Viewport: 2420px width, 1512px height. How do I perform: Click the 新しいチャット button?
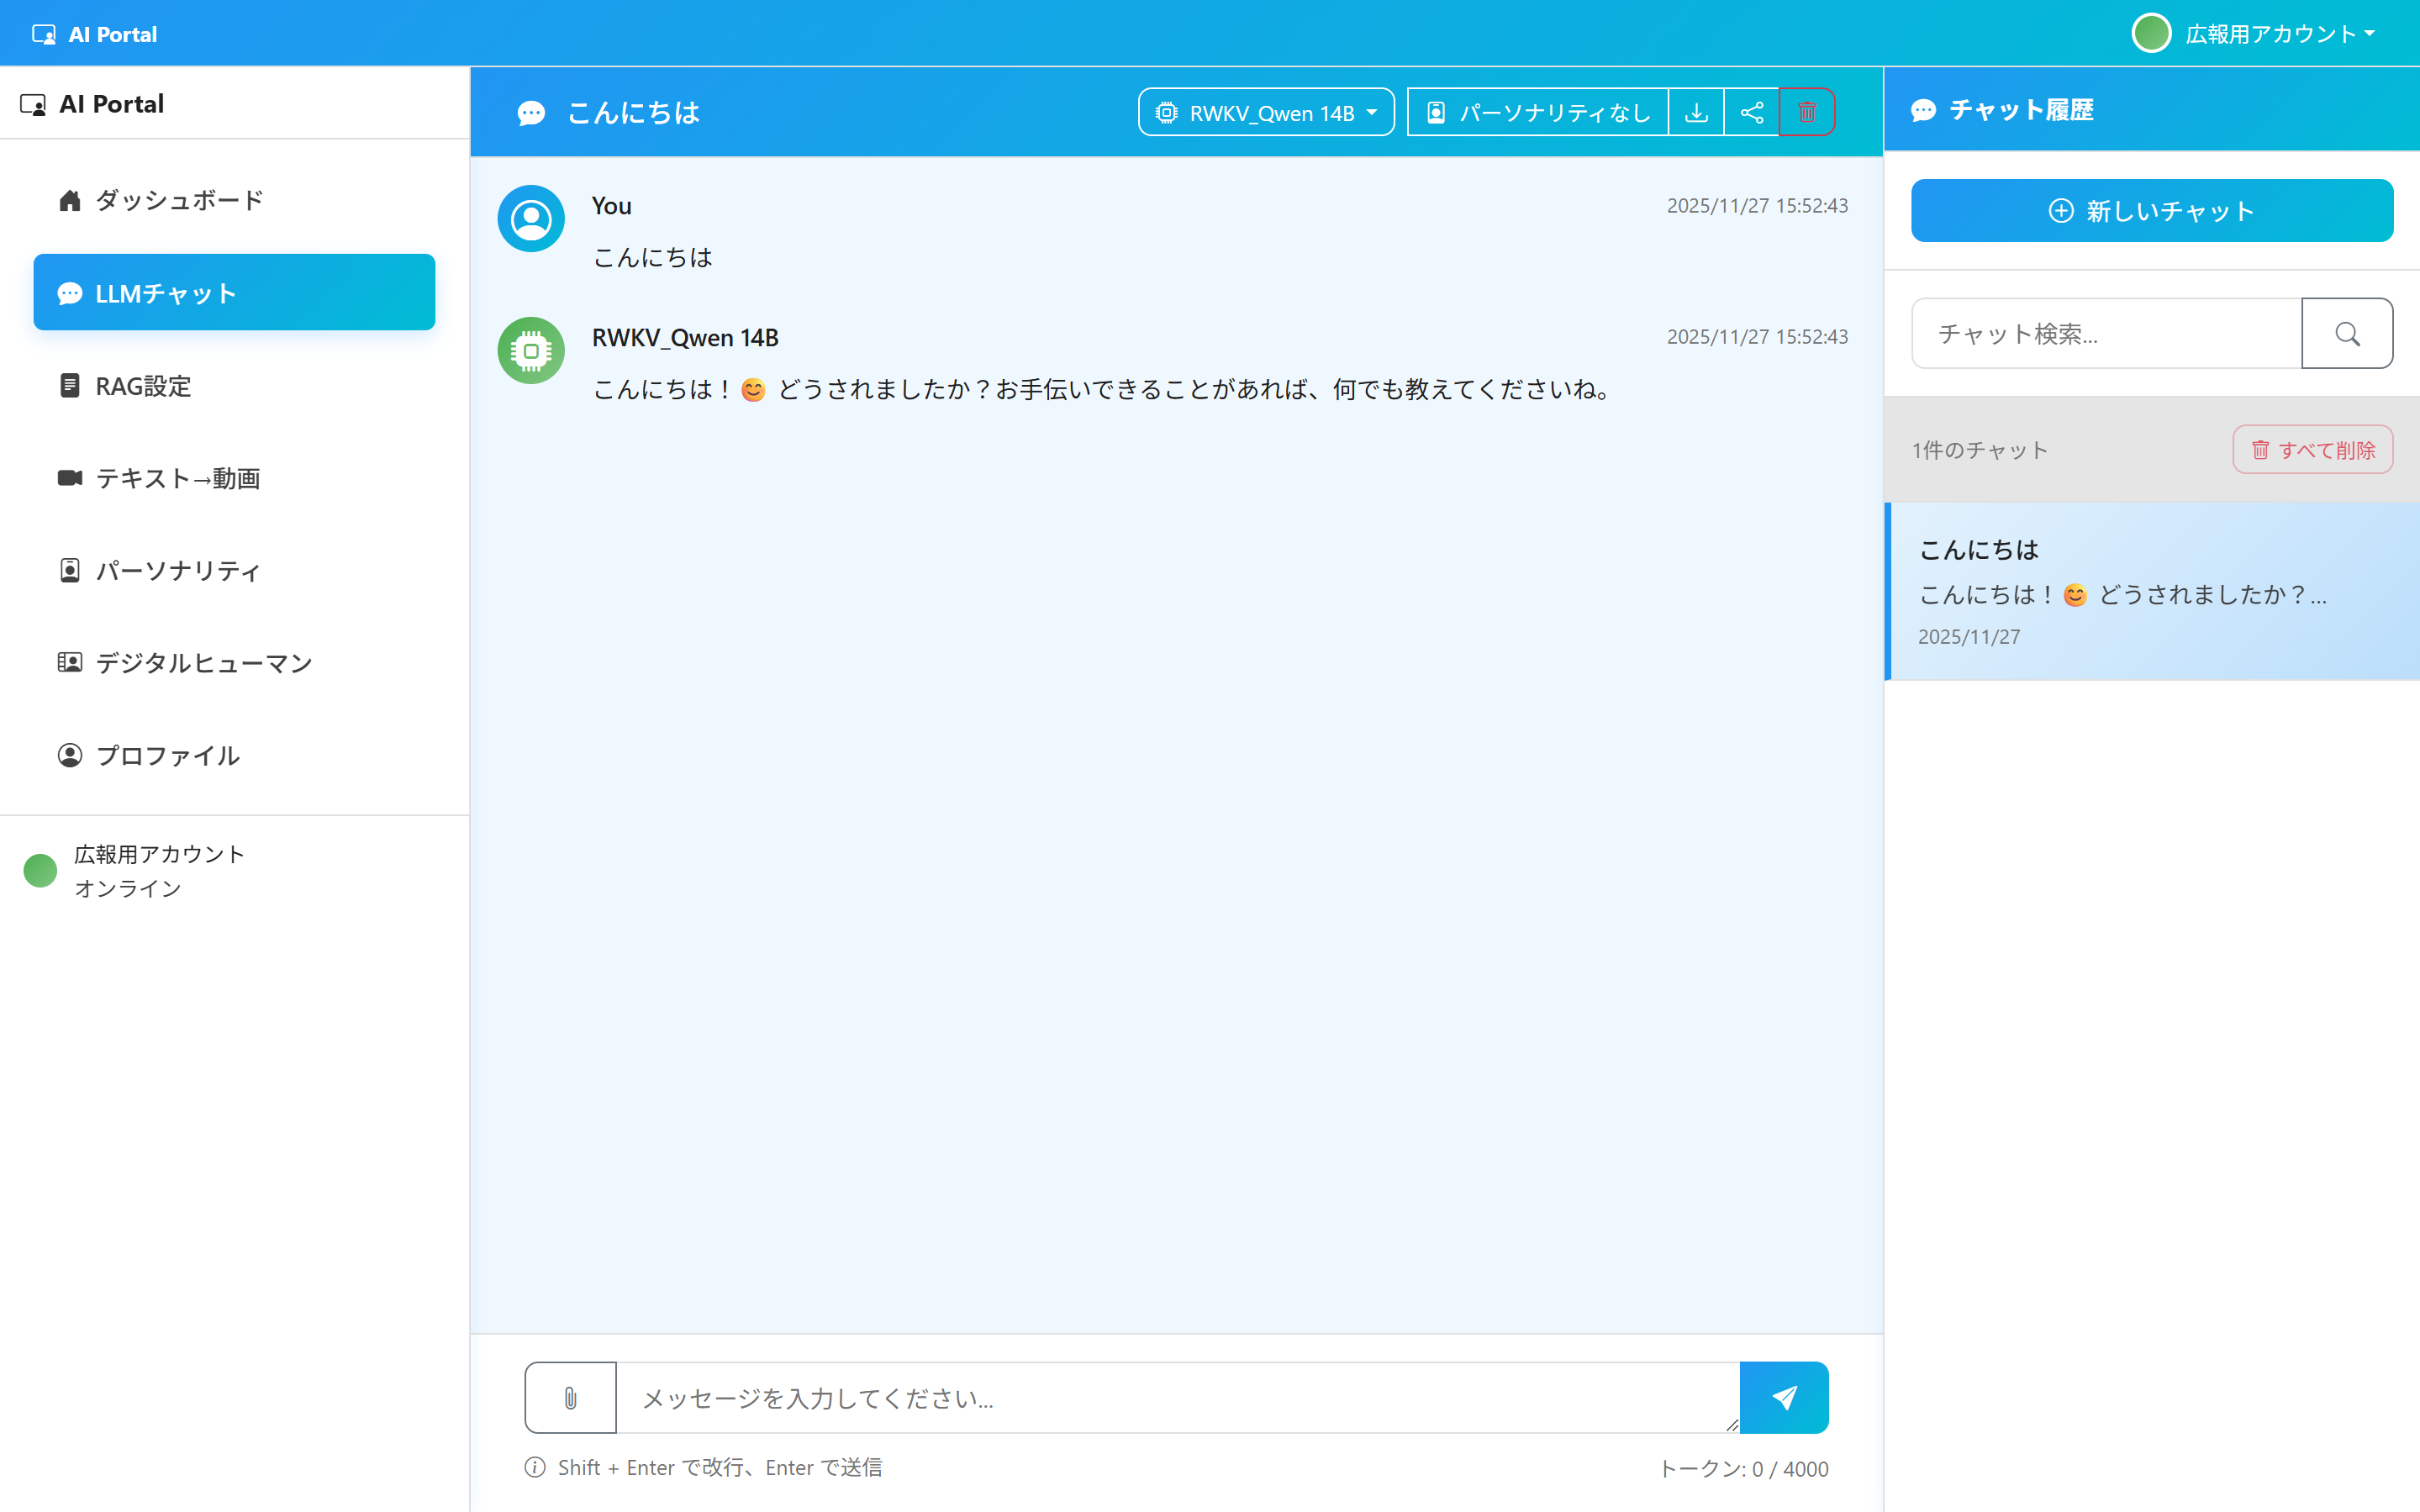[x=2151, y=211]
